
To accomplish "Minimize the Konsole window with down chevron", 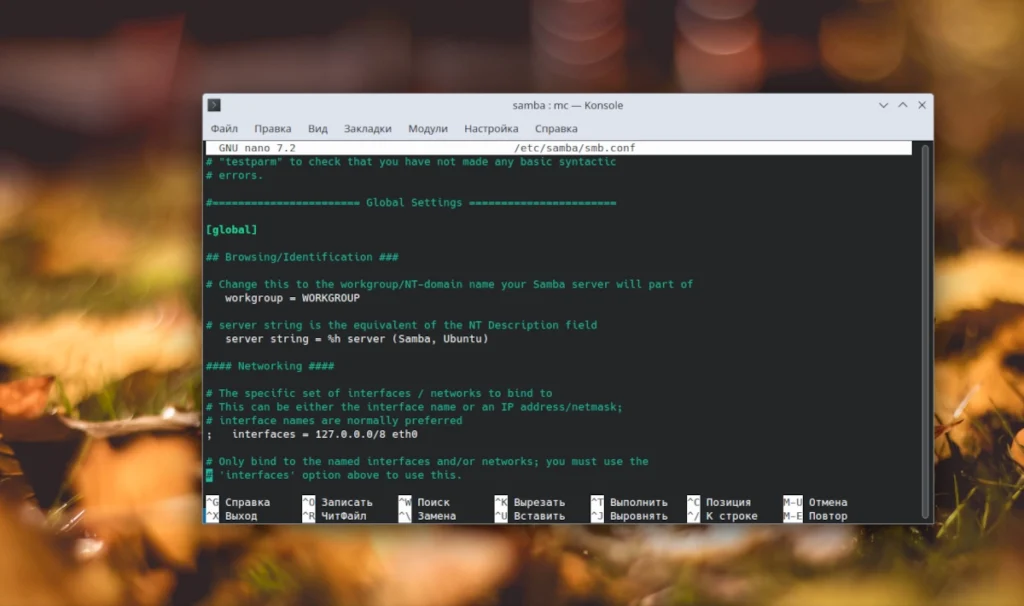I will click(883, 105).
